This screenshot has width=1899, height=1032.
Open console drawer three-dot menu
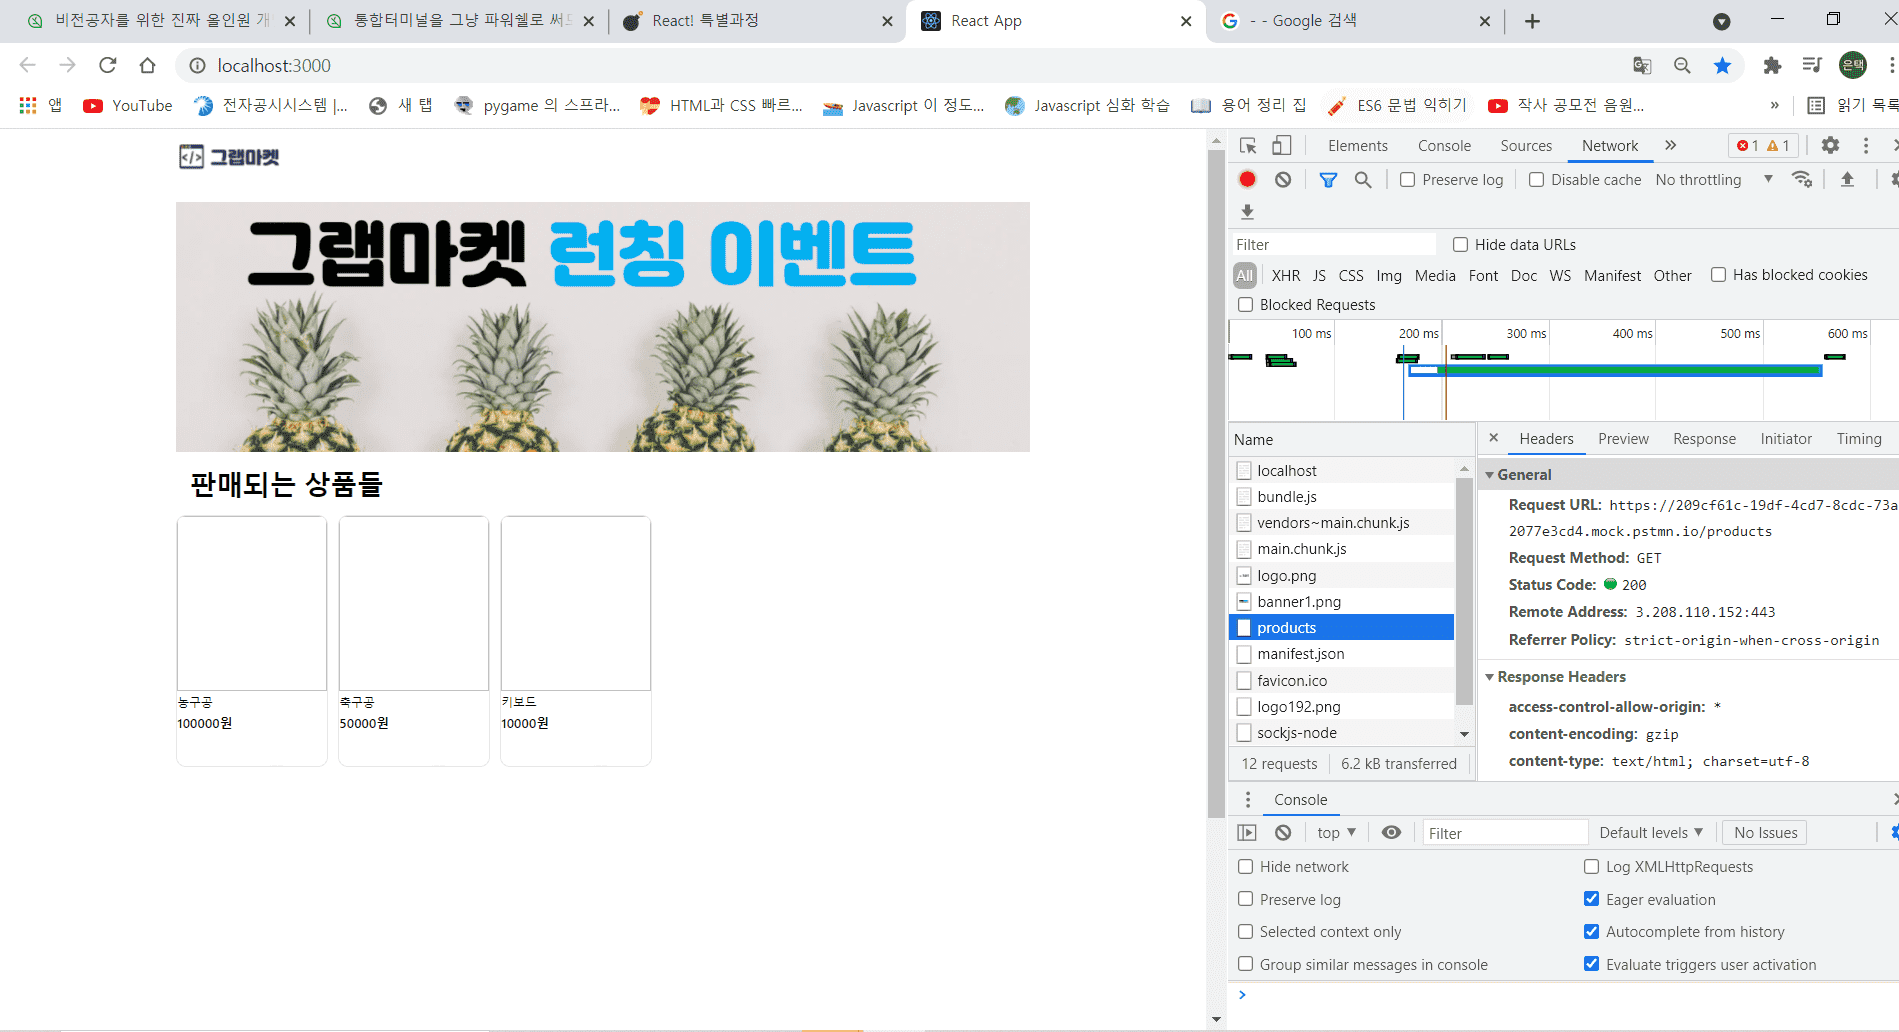1247,800
